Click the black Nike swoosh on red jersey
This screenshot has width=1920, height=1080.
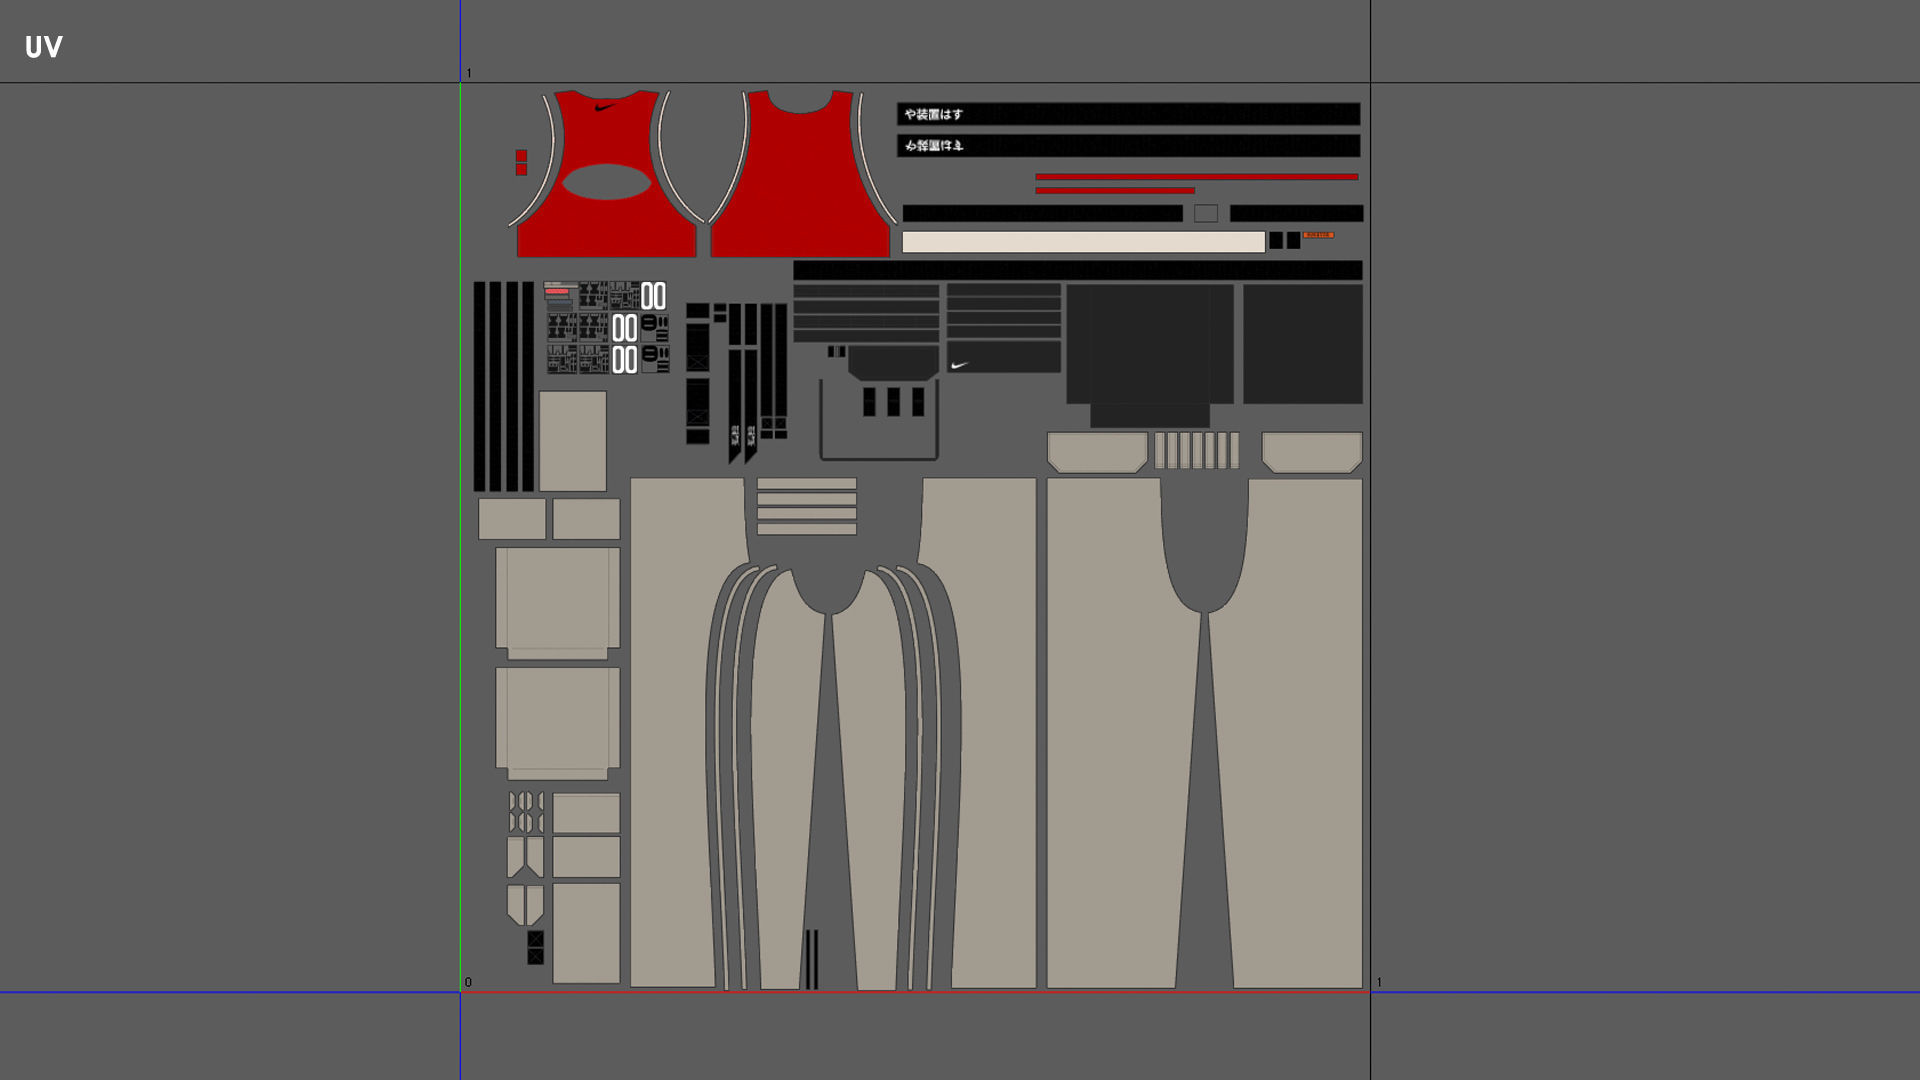coord(604,107)
